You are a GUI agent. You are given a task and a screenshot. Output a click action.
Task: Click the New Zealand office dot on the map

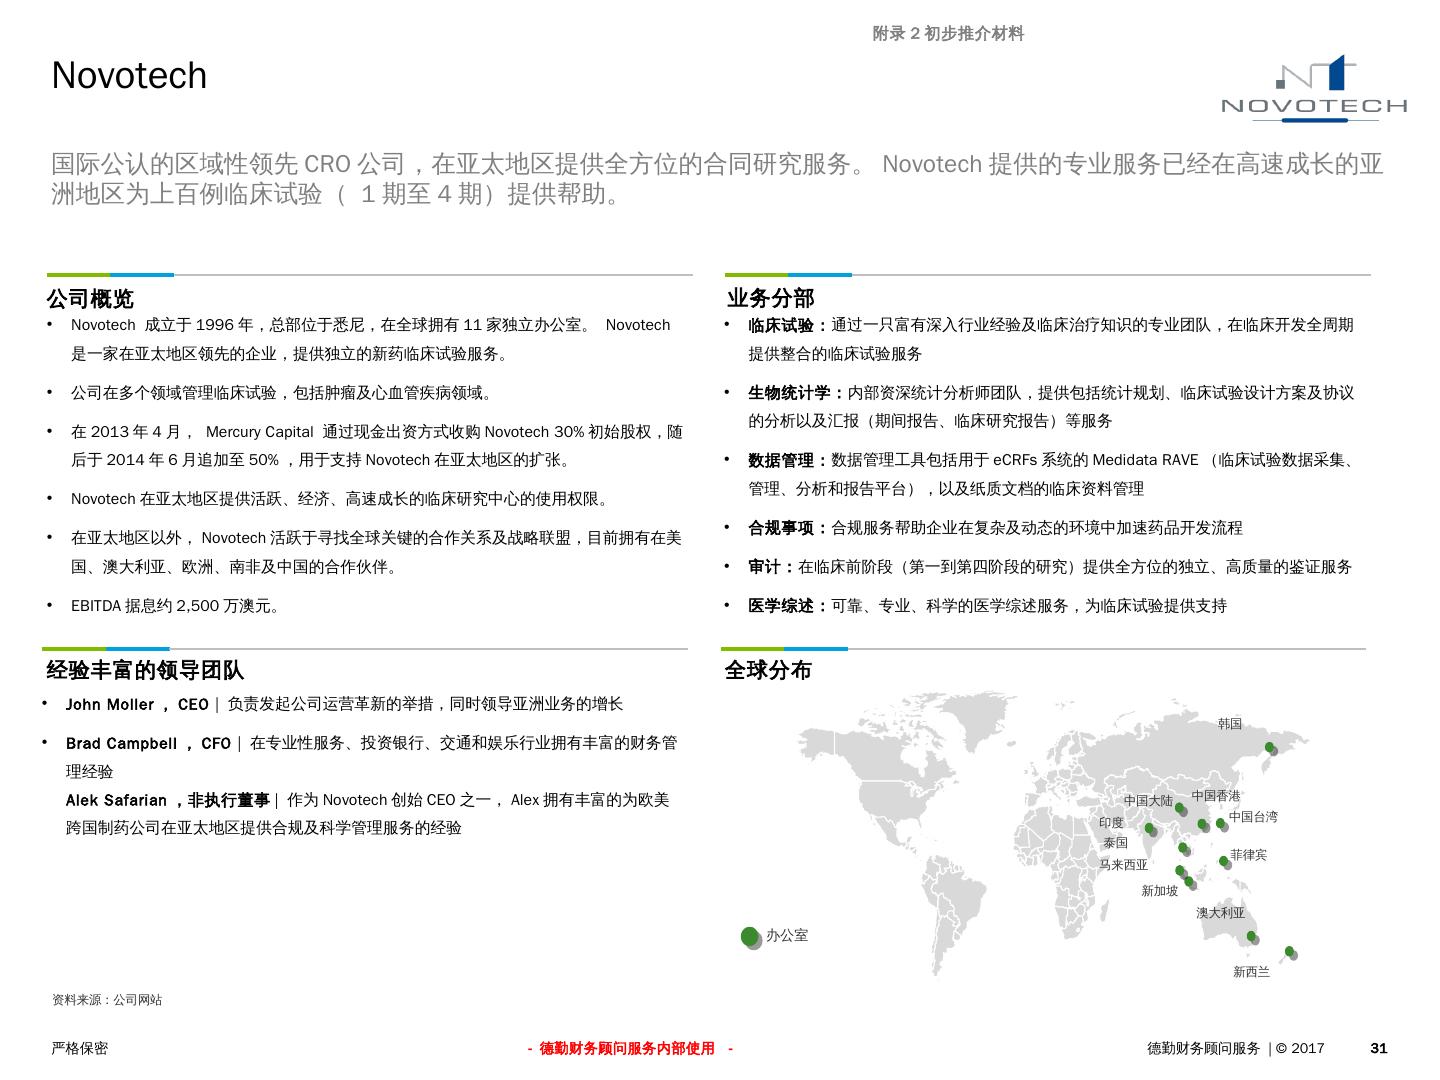pyautogui.click(x=1289, y=951)
